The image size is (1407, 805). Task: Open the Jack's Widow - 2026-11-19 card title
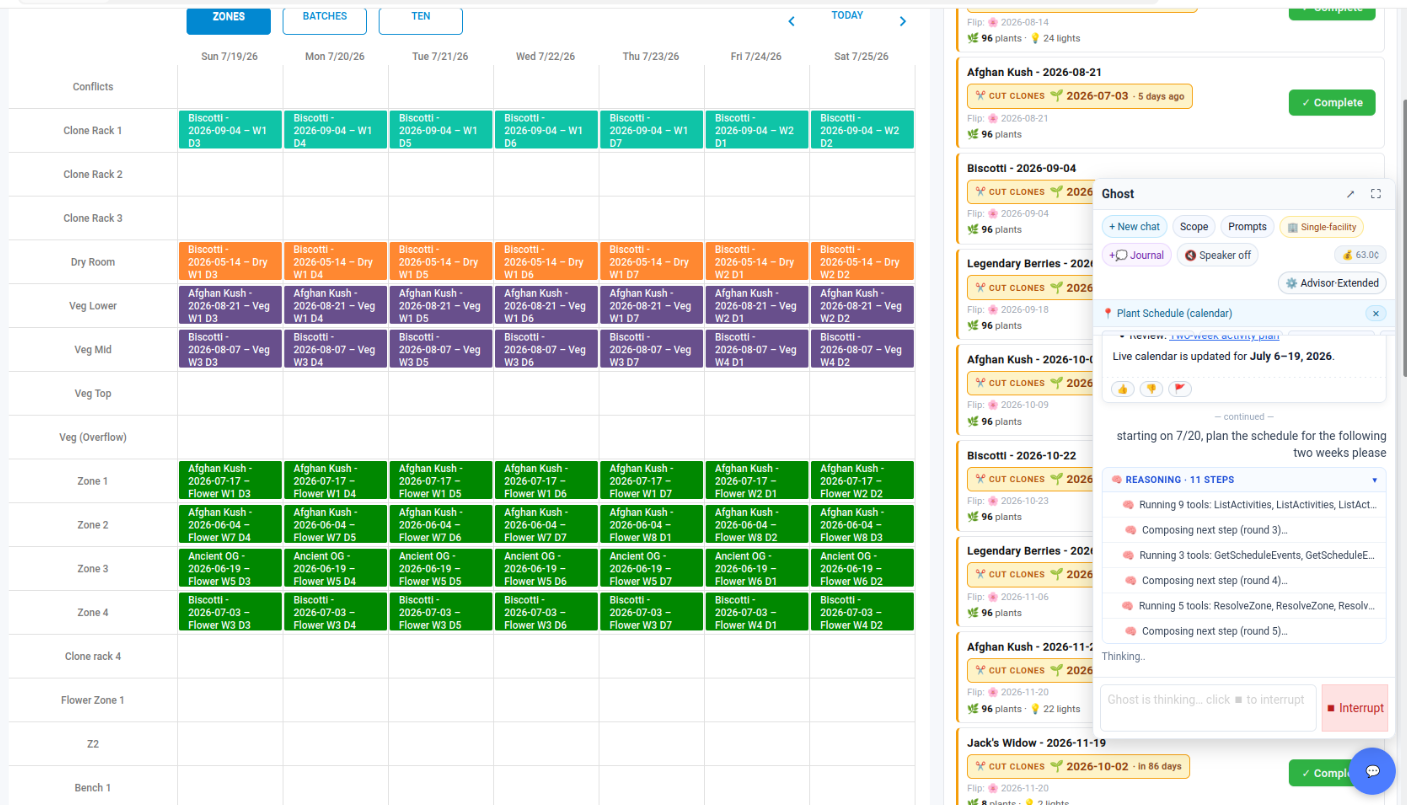[x=1036, y=743]
